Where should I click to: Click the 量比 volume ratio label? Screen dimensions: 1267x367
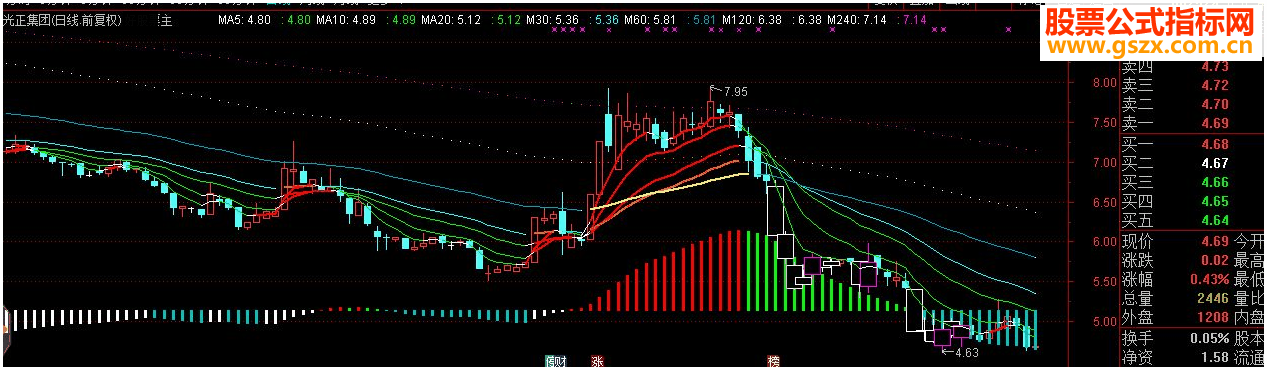tap(1250, 299)
